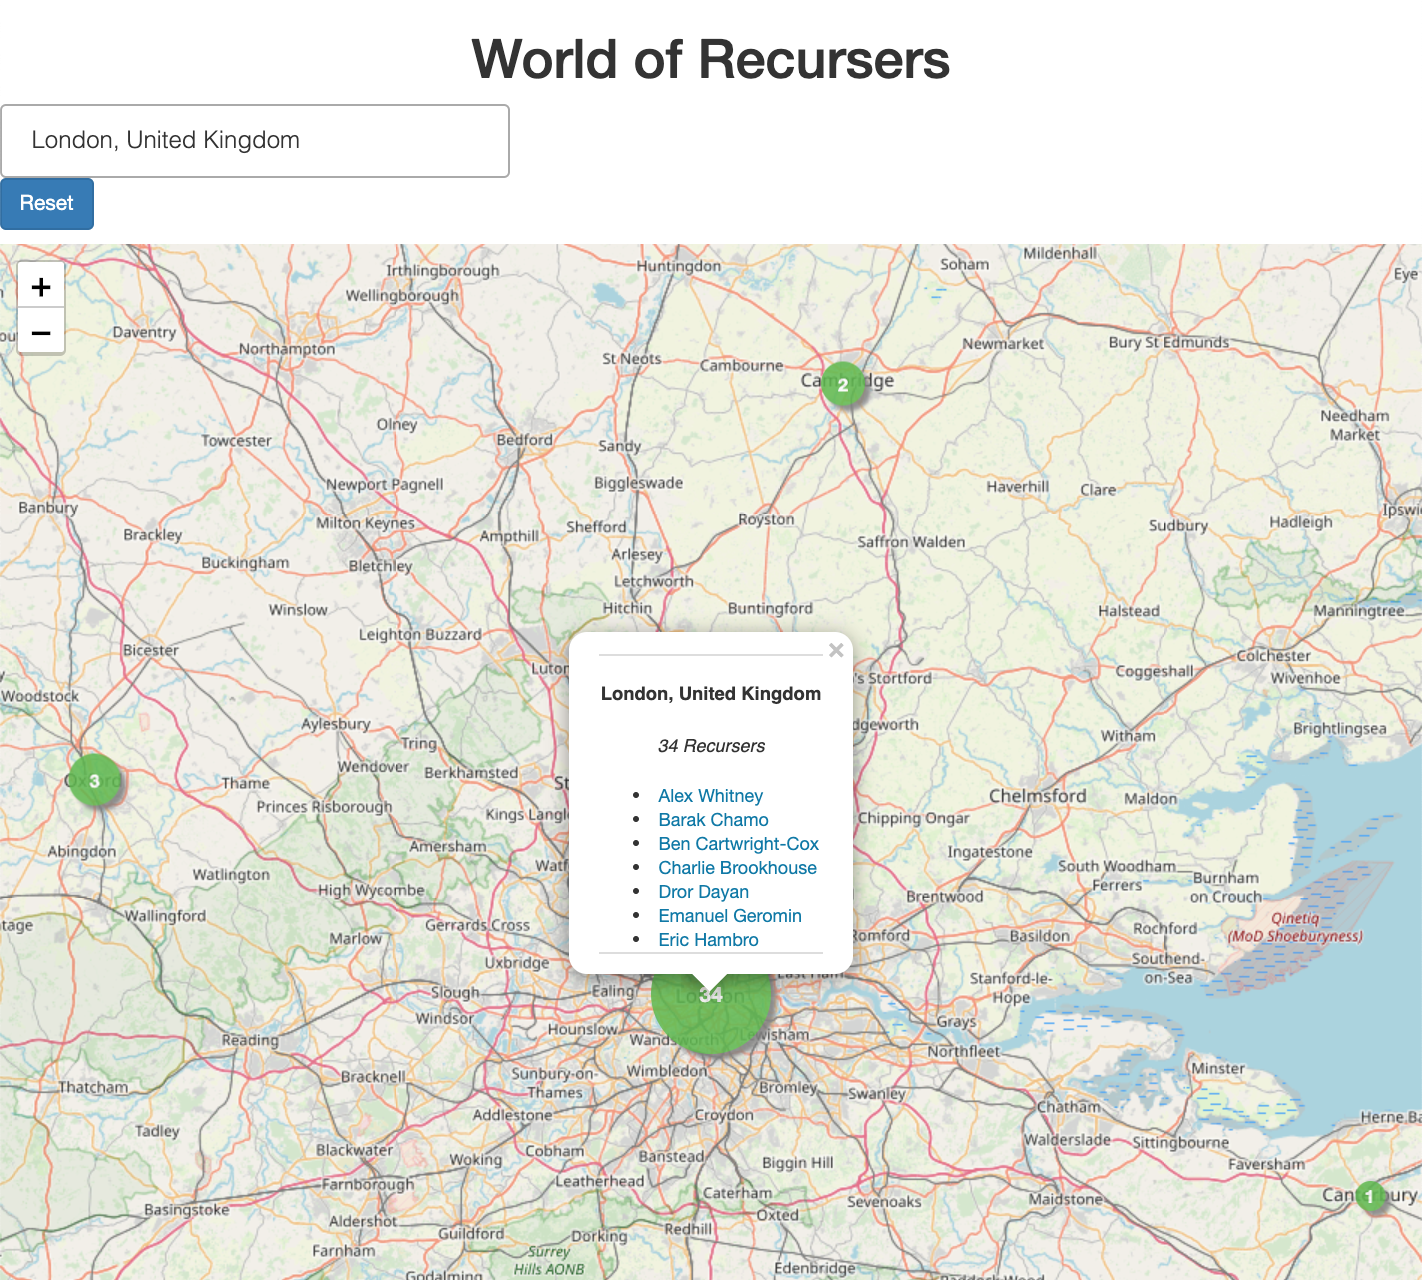Open Alex Whitney's profile link
The width and height of the screenshot is (1422, 1280).
pyautogui.click(x=710, y=796)
